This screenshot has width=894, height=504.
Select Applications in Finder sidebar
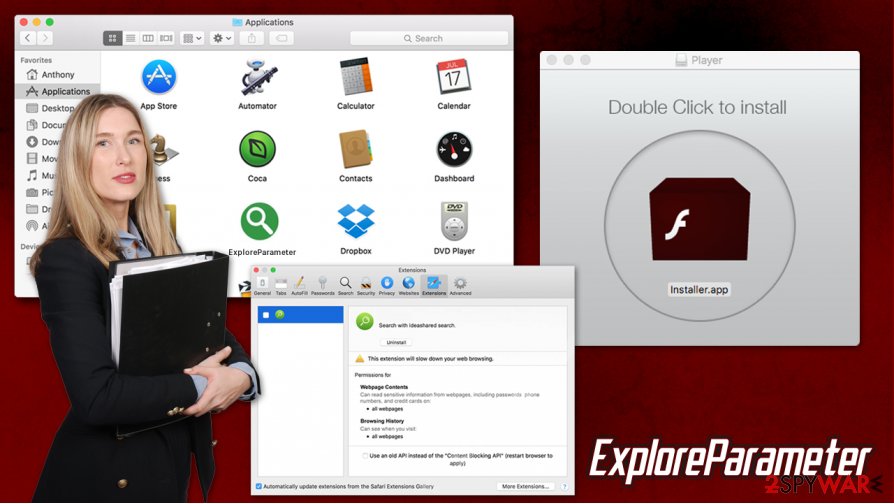(57, 91)
